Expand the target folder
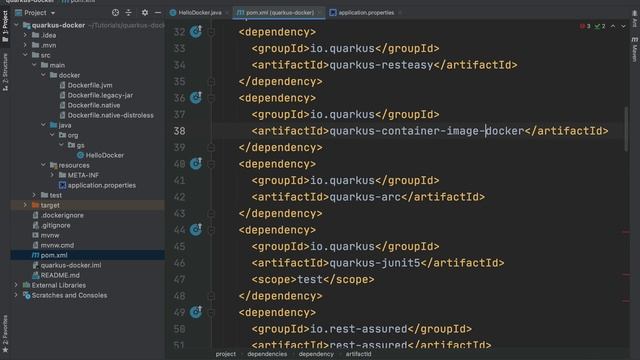The image size is (640, 360). 25,205
